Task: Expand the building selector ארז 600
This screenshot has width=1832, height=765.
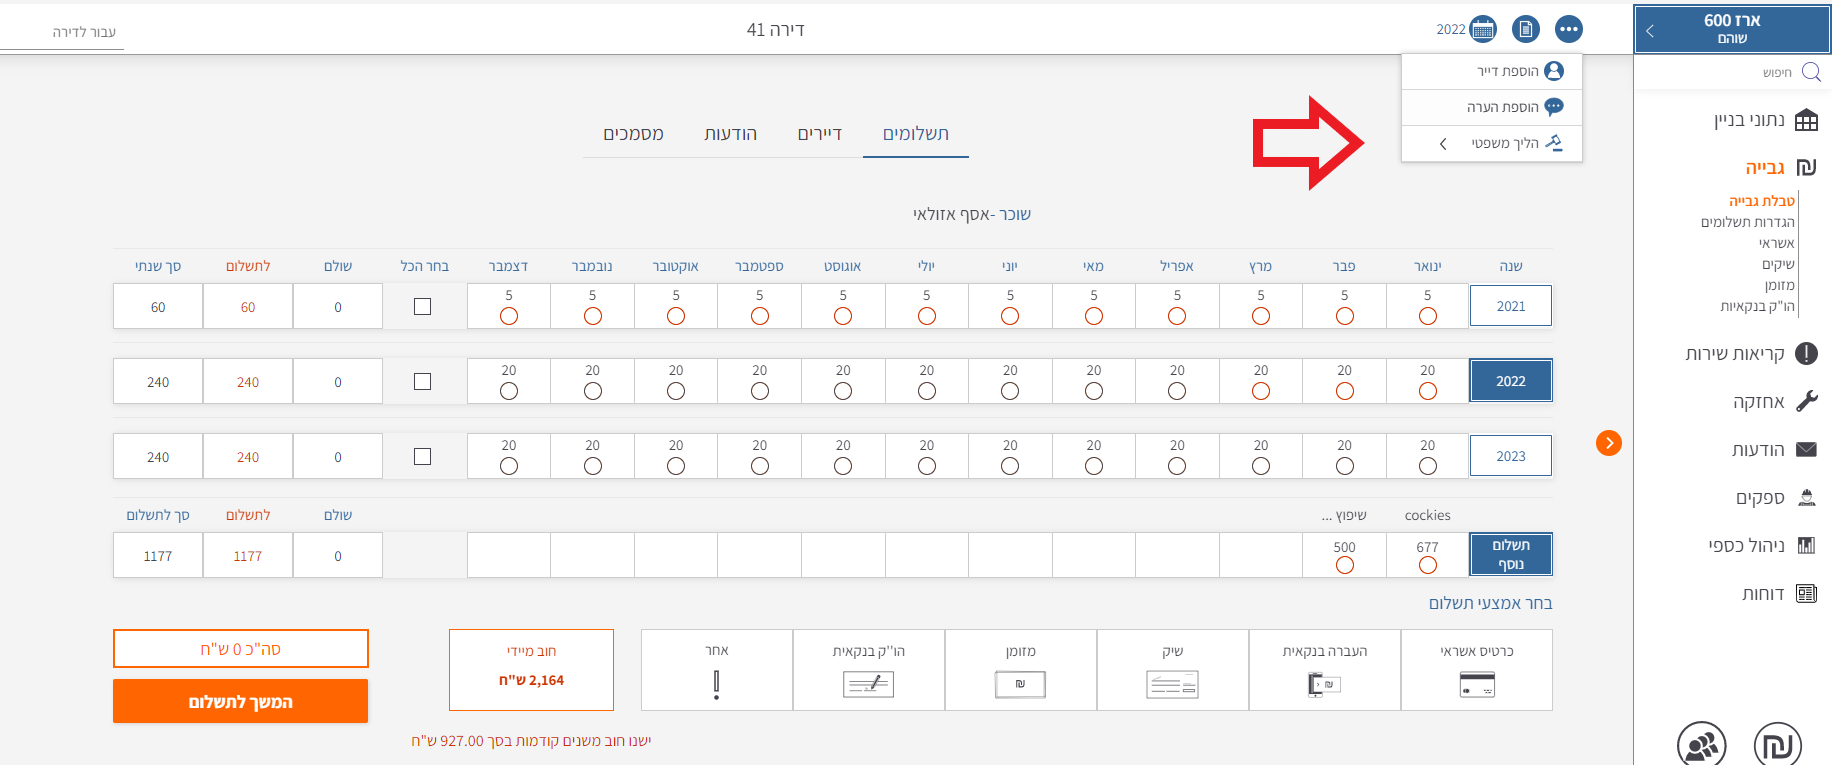Action: click(1650, 30)
